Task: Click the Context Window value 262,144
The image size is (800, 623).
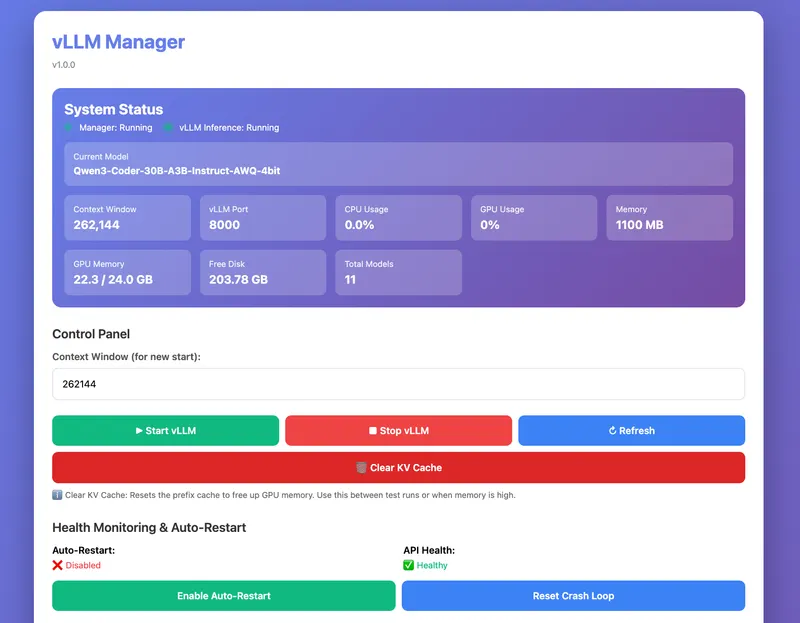Action: click(96, 225)
